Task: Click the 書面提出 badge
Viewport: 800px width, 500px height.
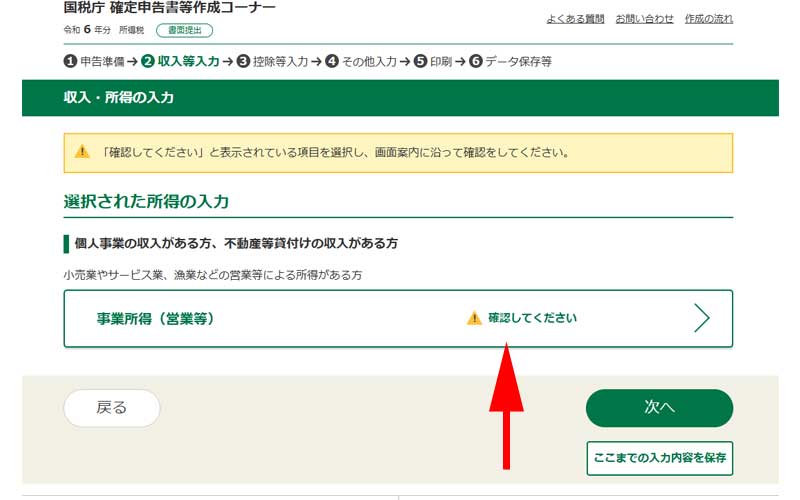Action: [x=184, y=31]
